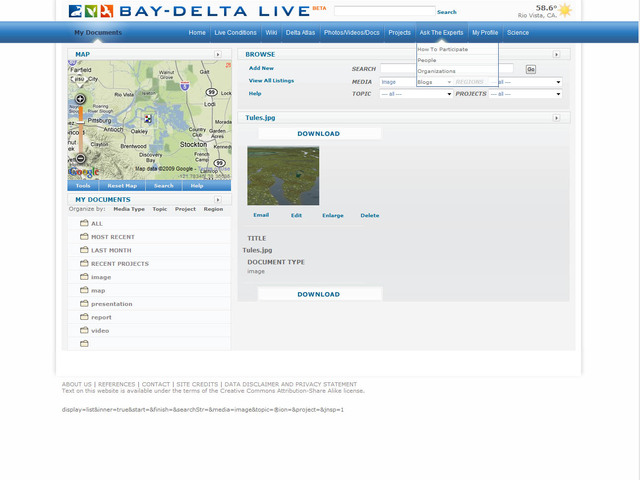Select Blogs submenu entry
The image size is (640, 480).
pyautogui.click(x=424, y=82)
